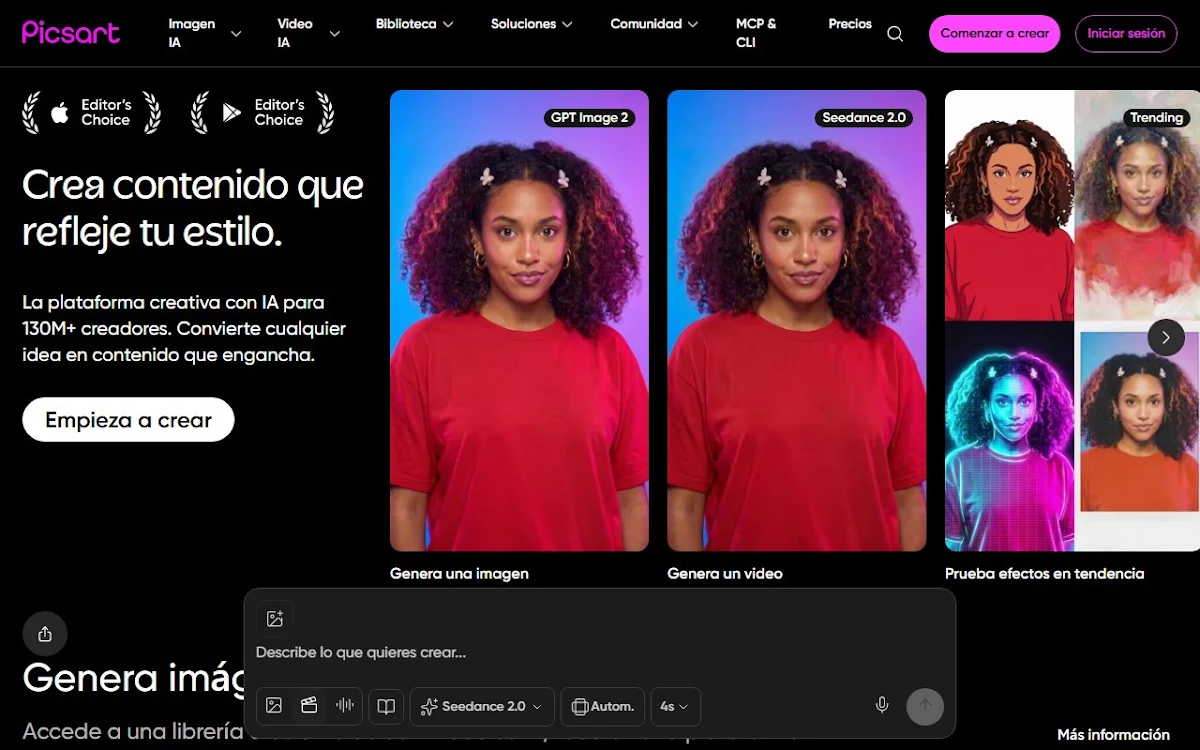Expand the Imagen IA menu

click(204, 33)
